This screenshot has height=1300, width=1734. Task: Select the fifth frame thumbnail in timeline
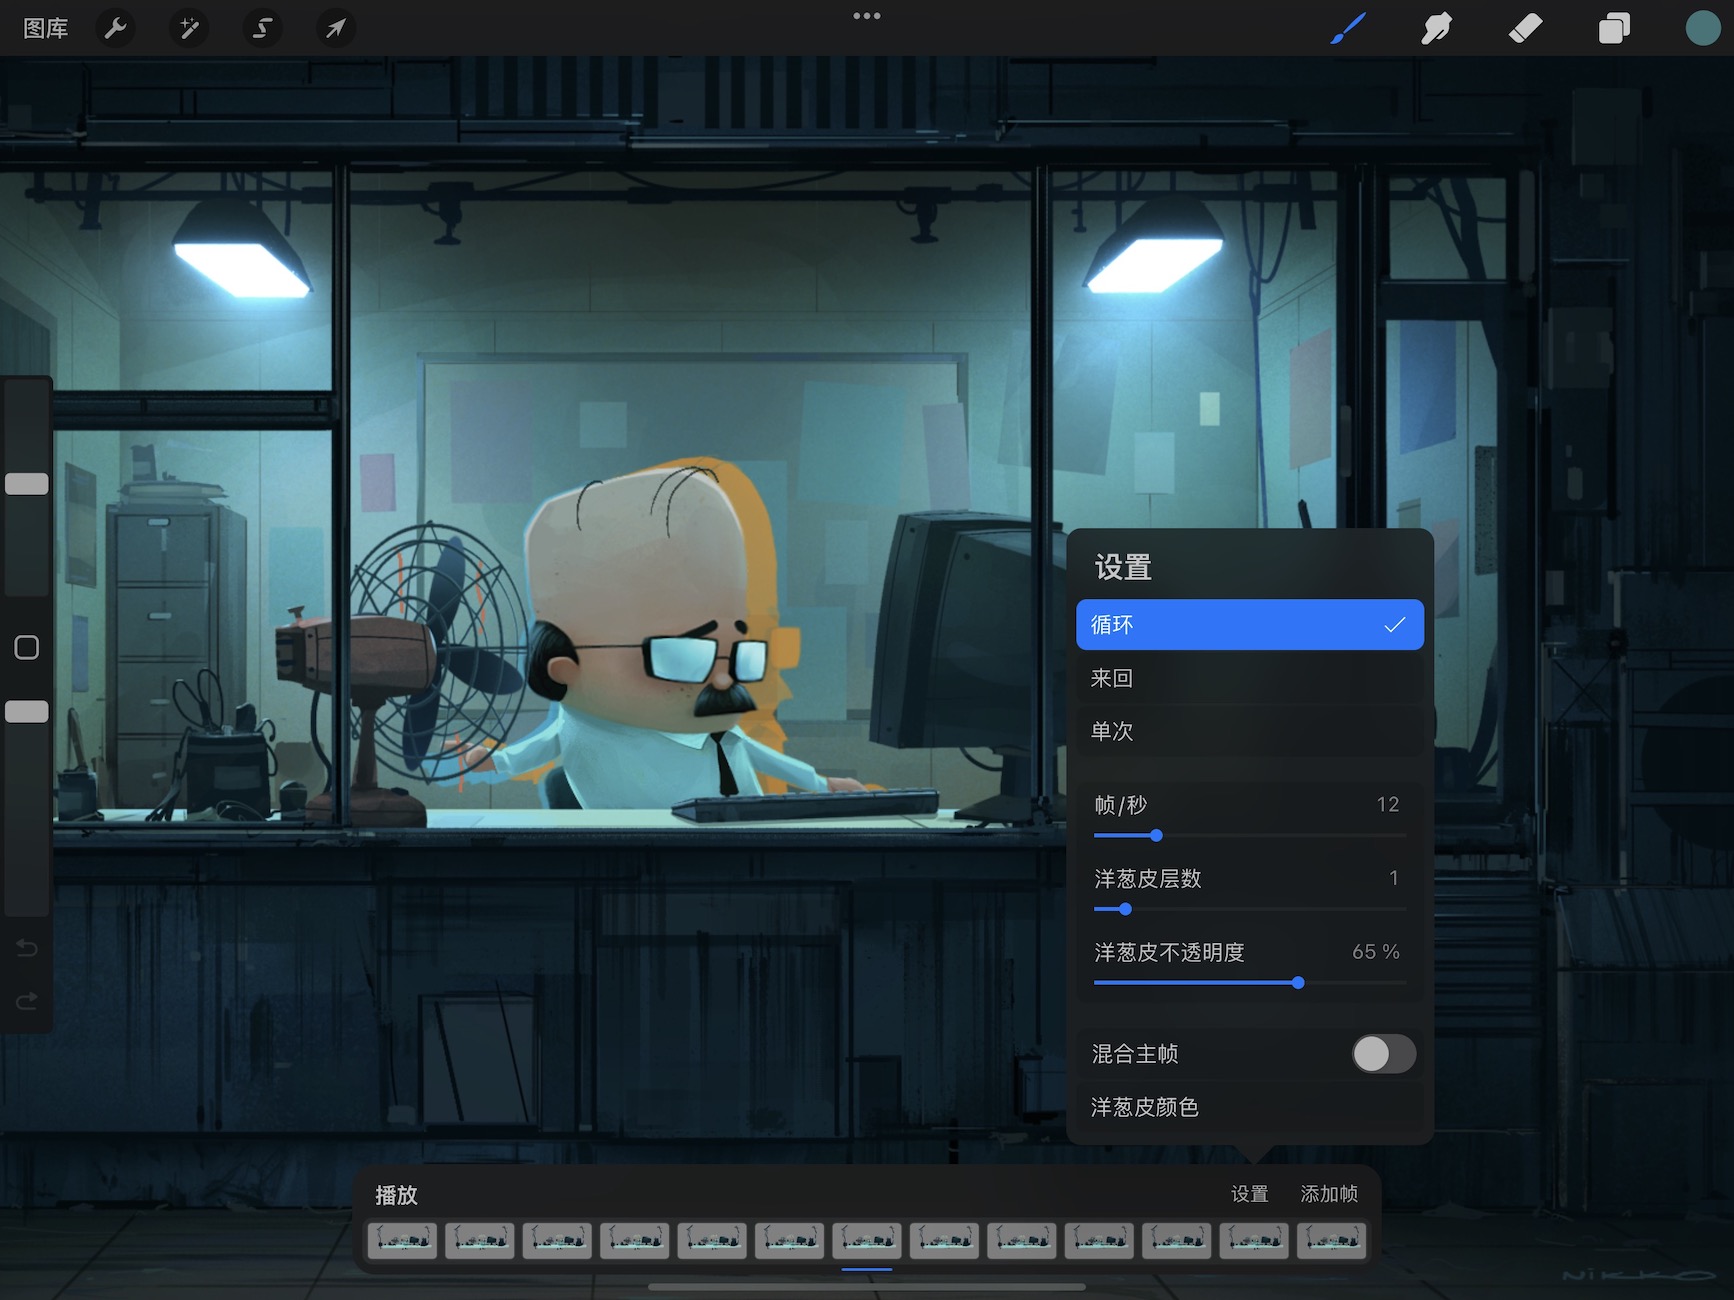(x=712, y=1240)
